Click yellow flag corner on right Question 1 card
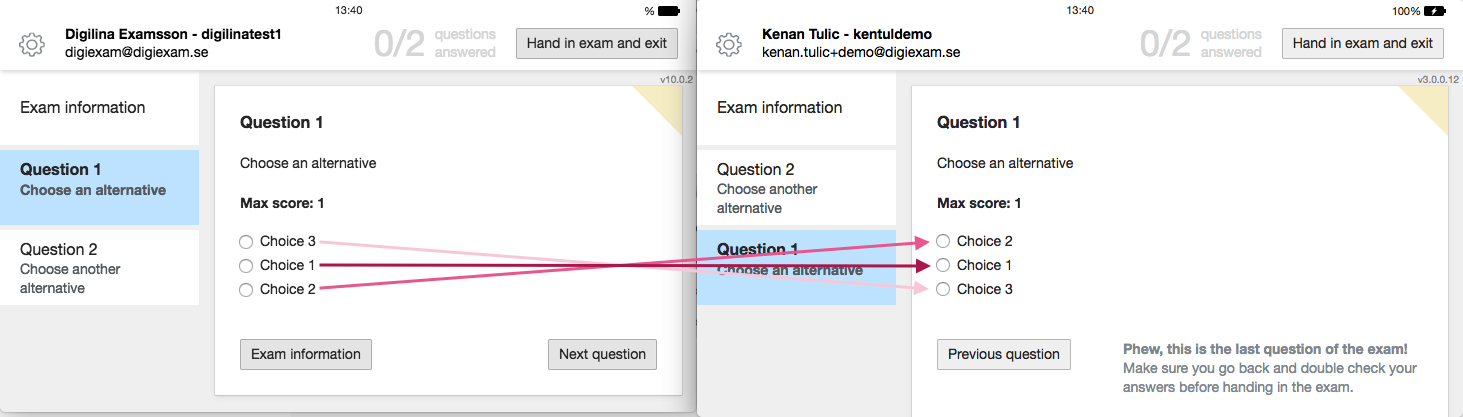Image resolution: width=1463 pixels, height=417 pixels. coord(1431,104)
